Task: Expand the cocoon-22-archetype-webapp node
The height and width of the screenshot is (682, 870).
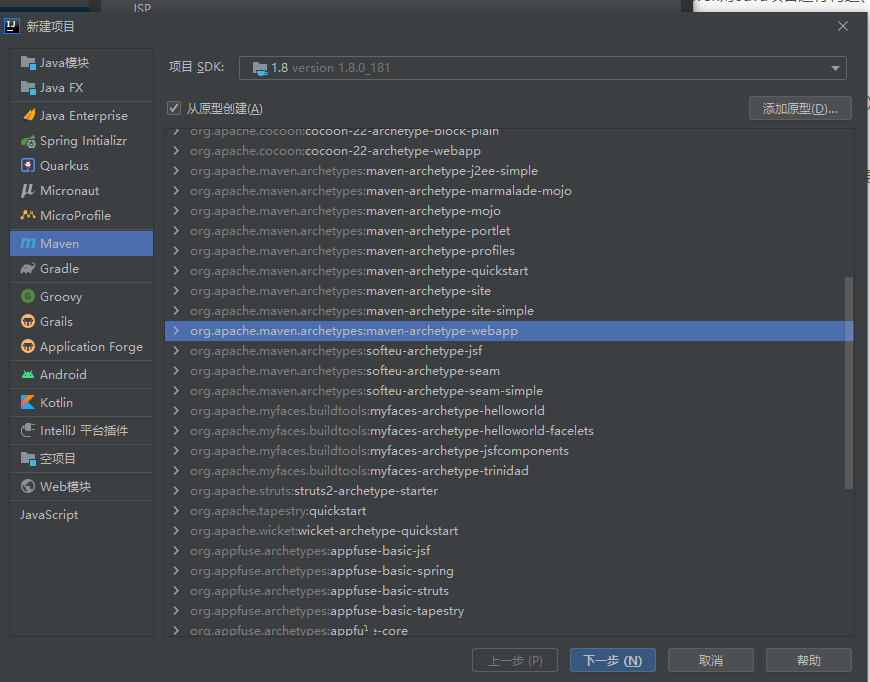Action: coord(176,150)
